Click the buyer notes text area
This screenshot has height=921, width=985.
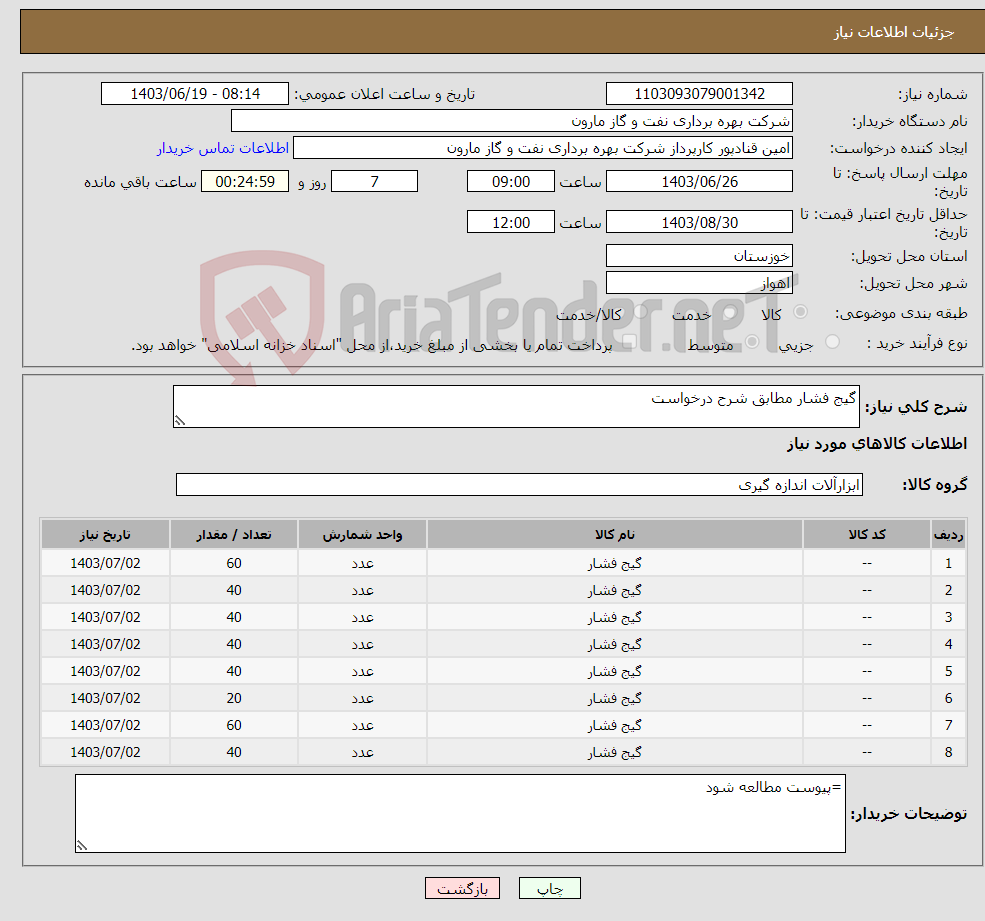pyautogui.click(x=460, y=813)
